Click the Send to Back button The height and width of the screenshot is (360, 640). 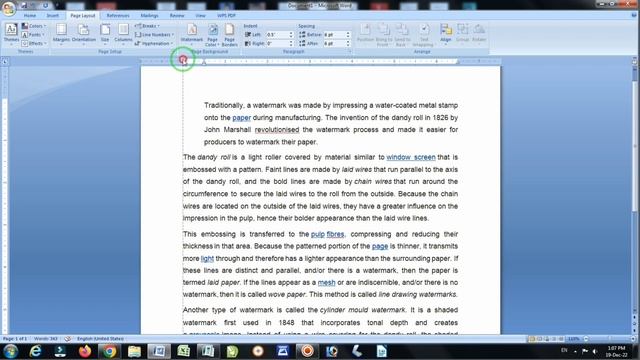tap(402, 35)
